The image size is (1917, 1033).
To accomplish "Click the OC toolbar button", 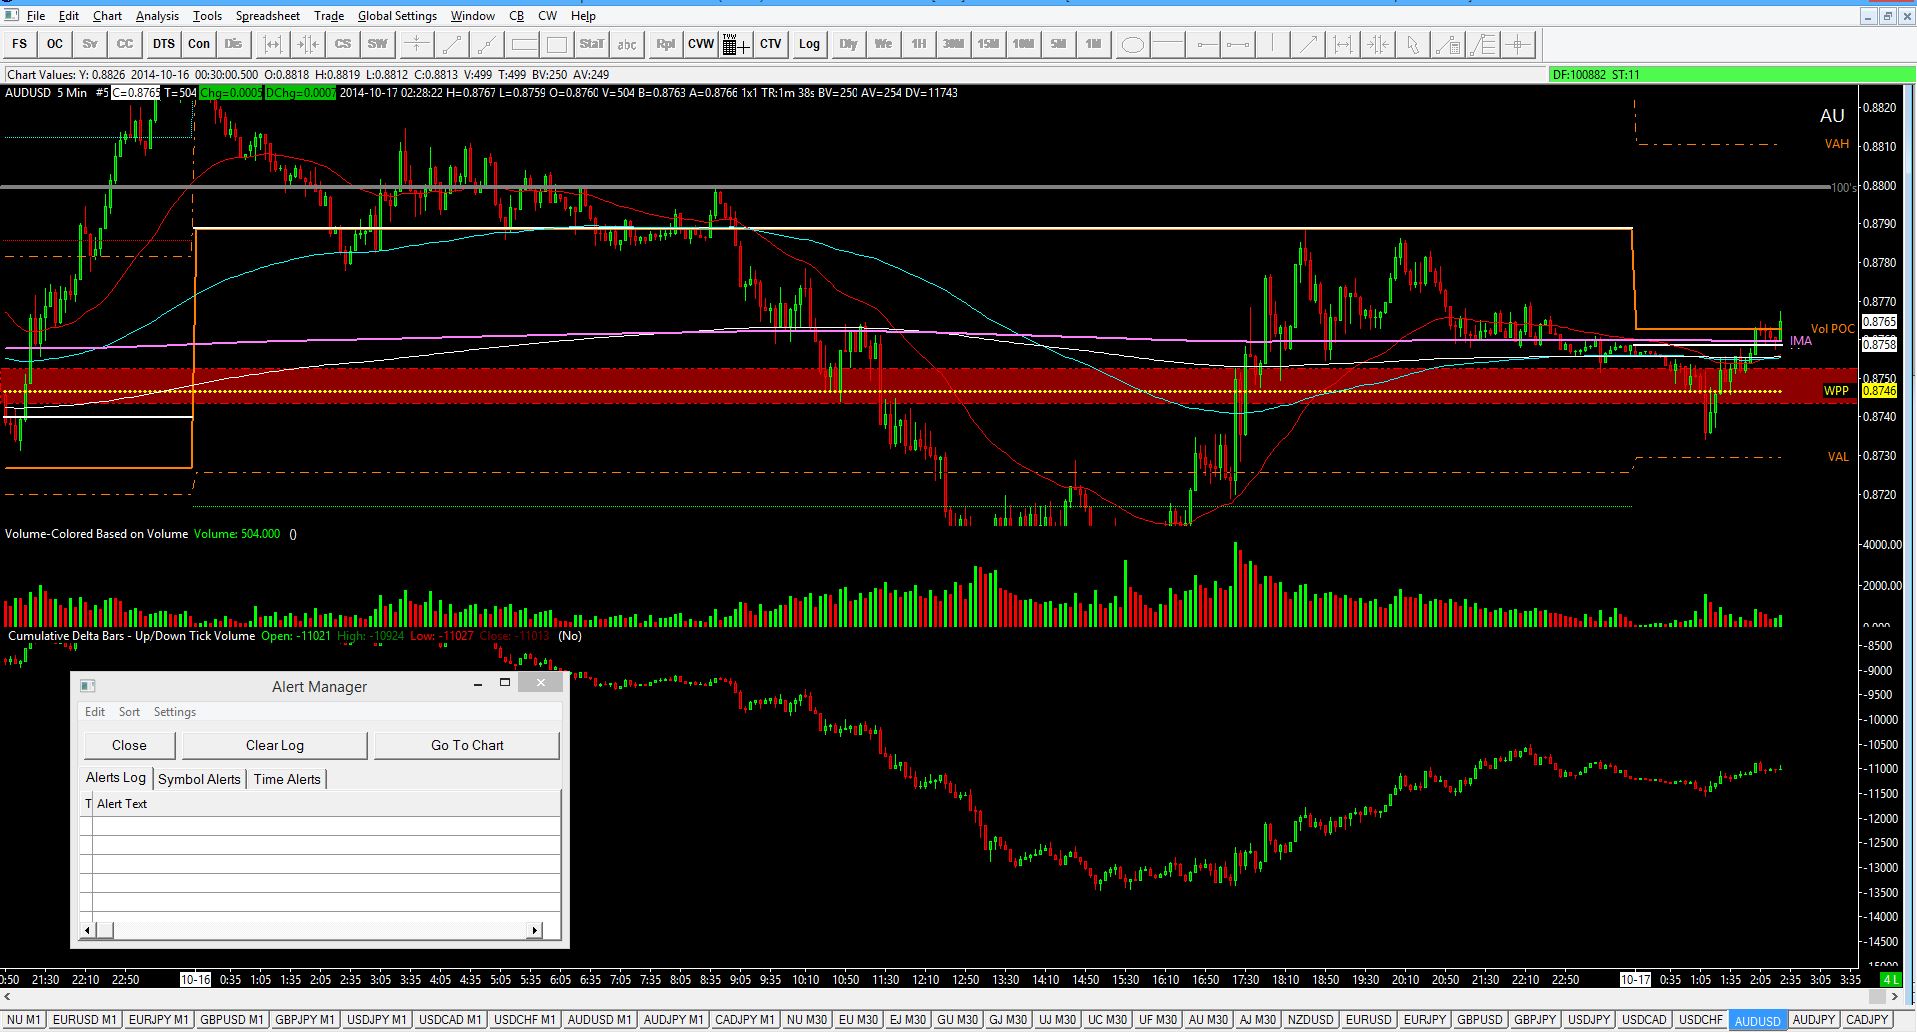I will (x=55, y=44).
